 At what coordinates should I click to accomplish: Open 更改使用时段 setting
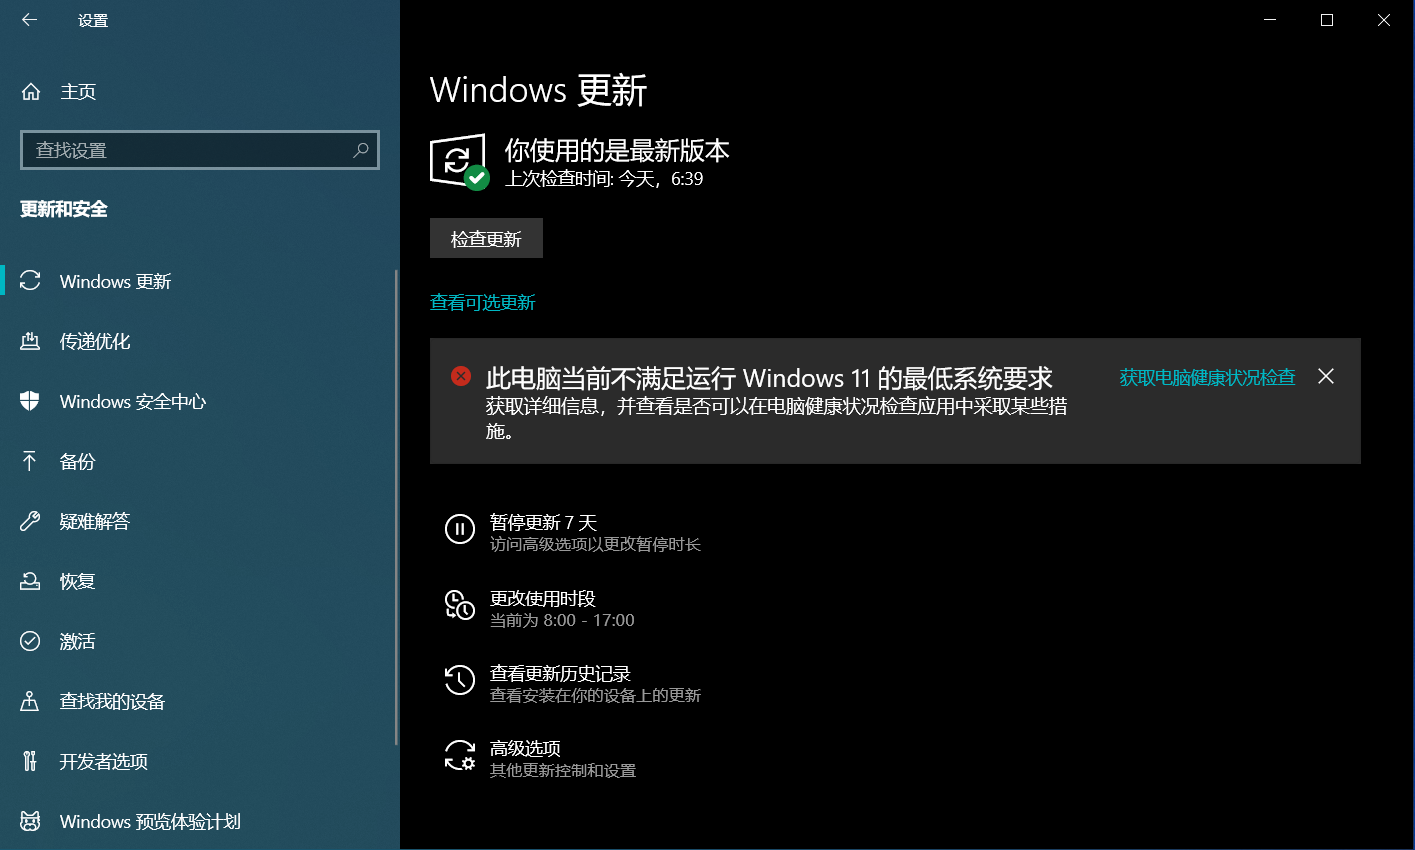coord(540,608)
